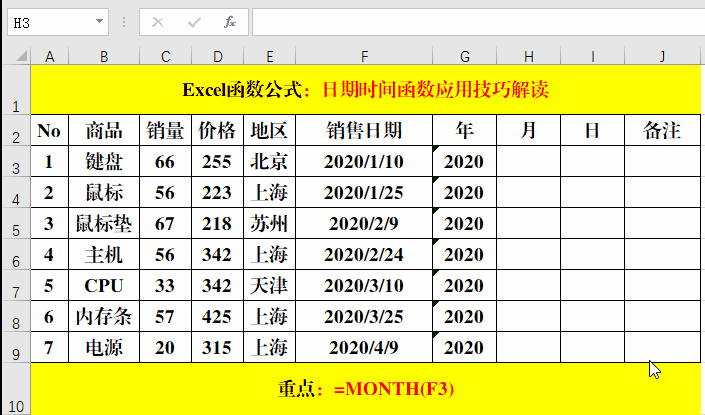
Task: Click the '键盘' product cell
Action: click(x=104, y=161)
